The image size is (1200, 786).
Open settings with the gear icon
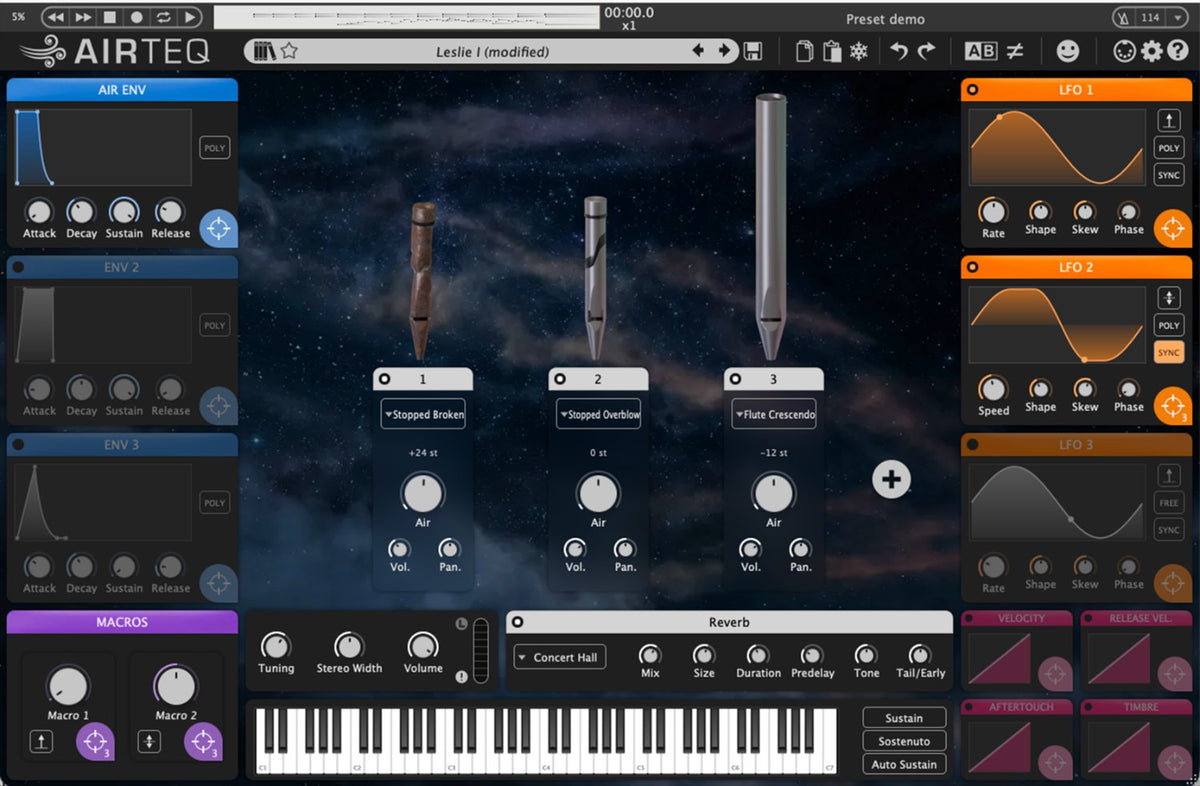[1152, 51]
